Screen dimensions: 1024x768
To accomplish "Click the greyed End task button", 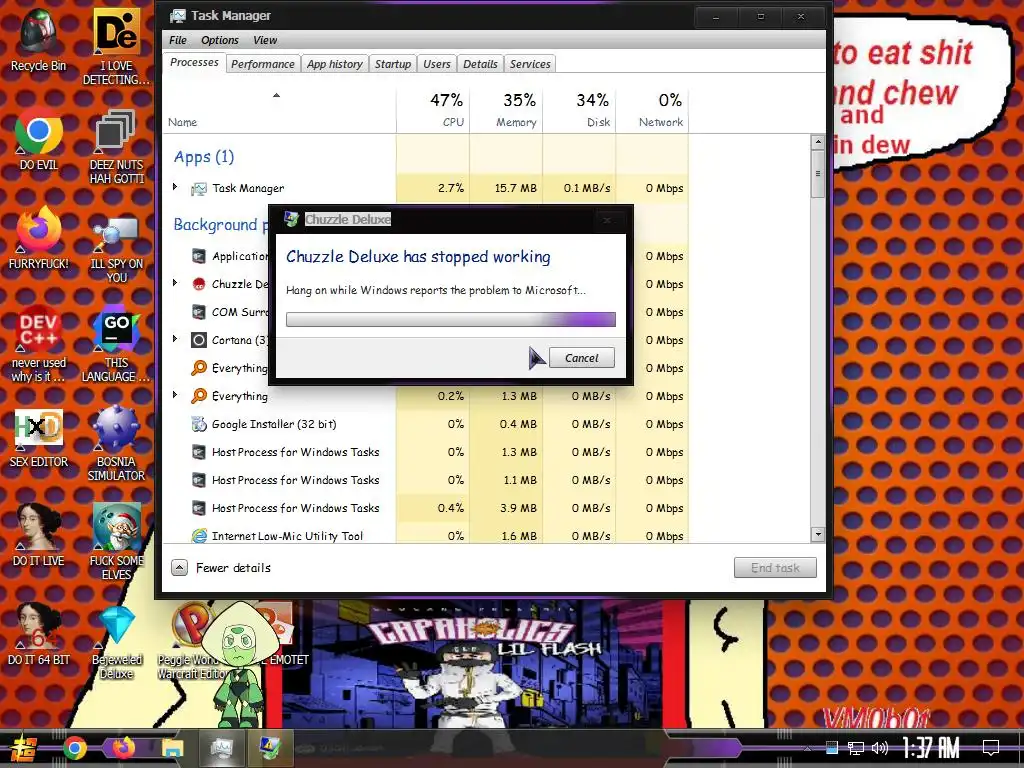I will click(775, 568).
